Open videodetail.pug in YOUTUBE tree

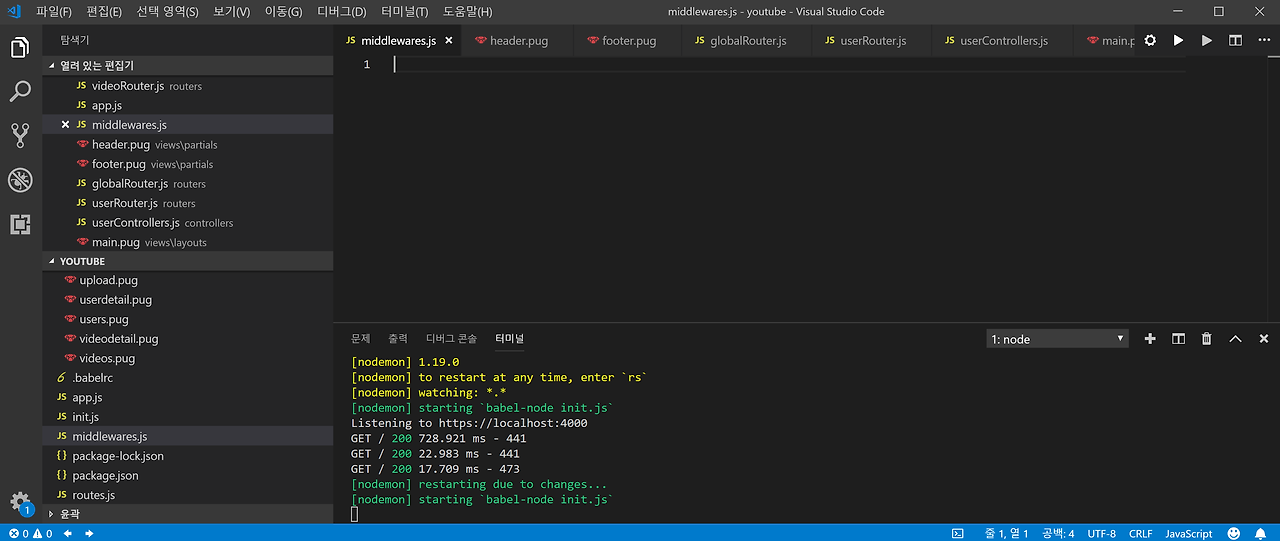(x=187, y=339)
